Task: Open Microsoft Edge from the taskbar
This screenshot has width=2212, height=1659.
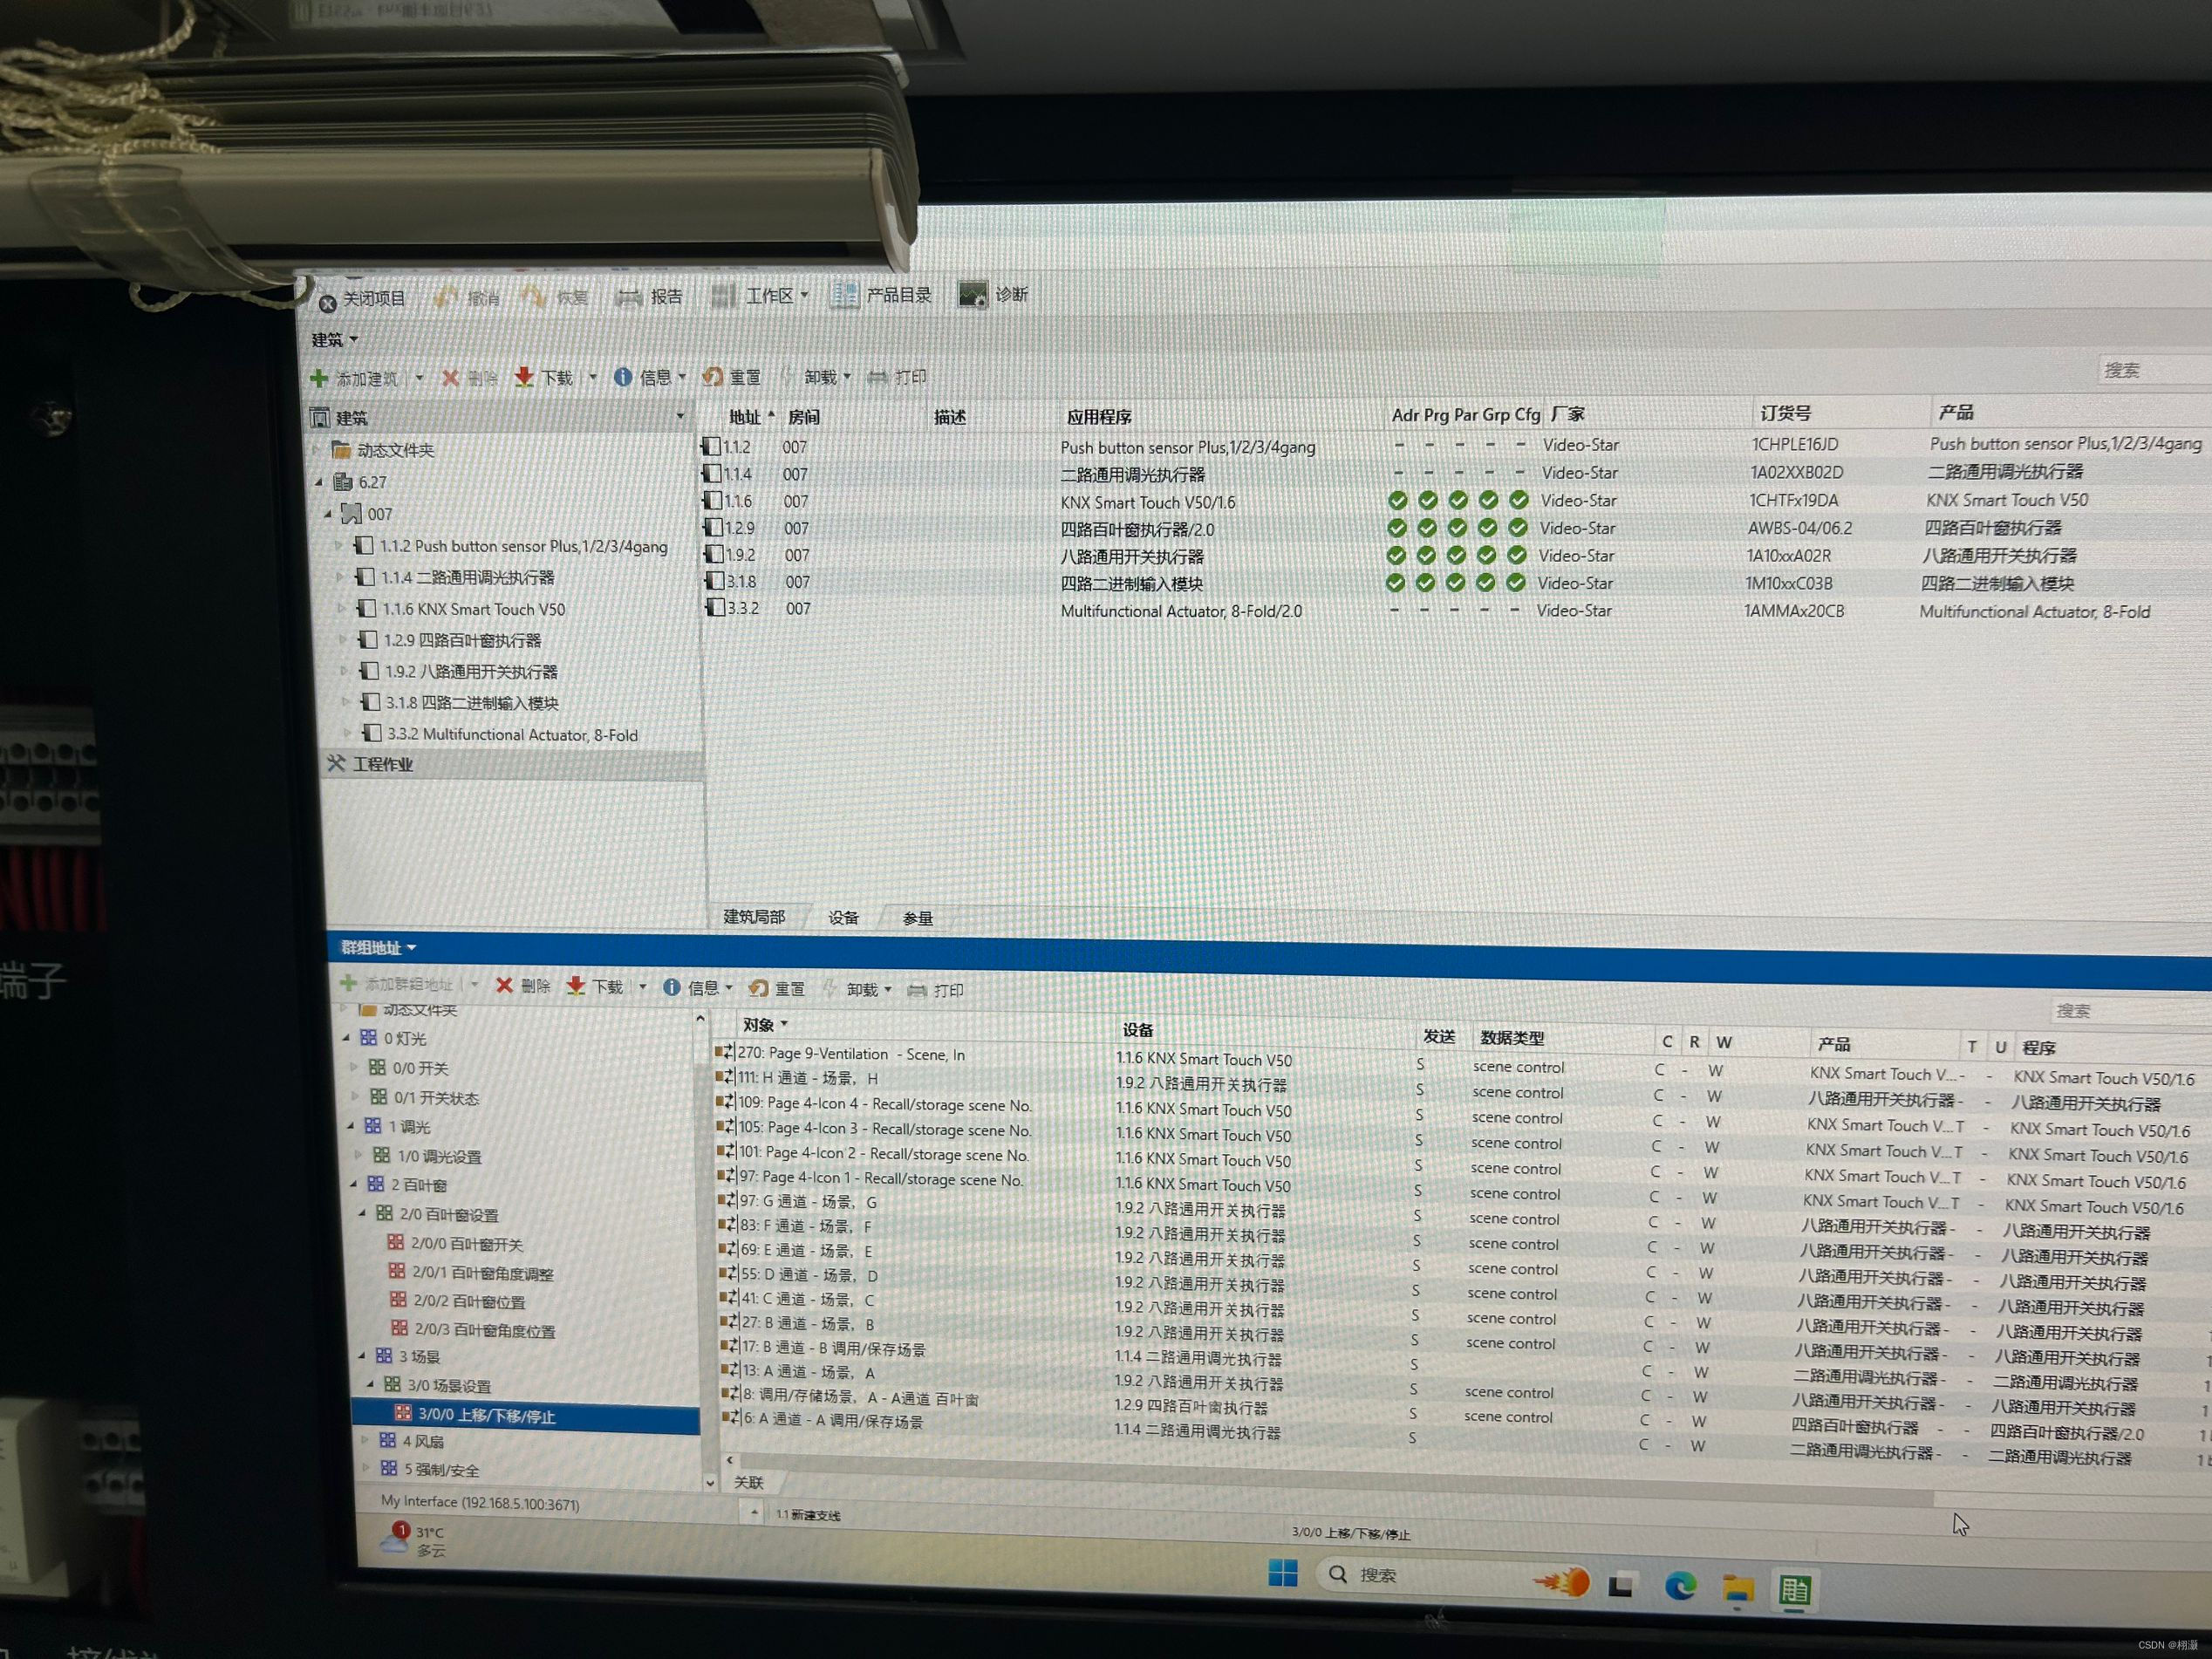Action: [1680, 1585]
